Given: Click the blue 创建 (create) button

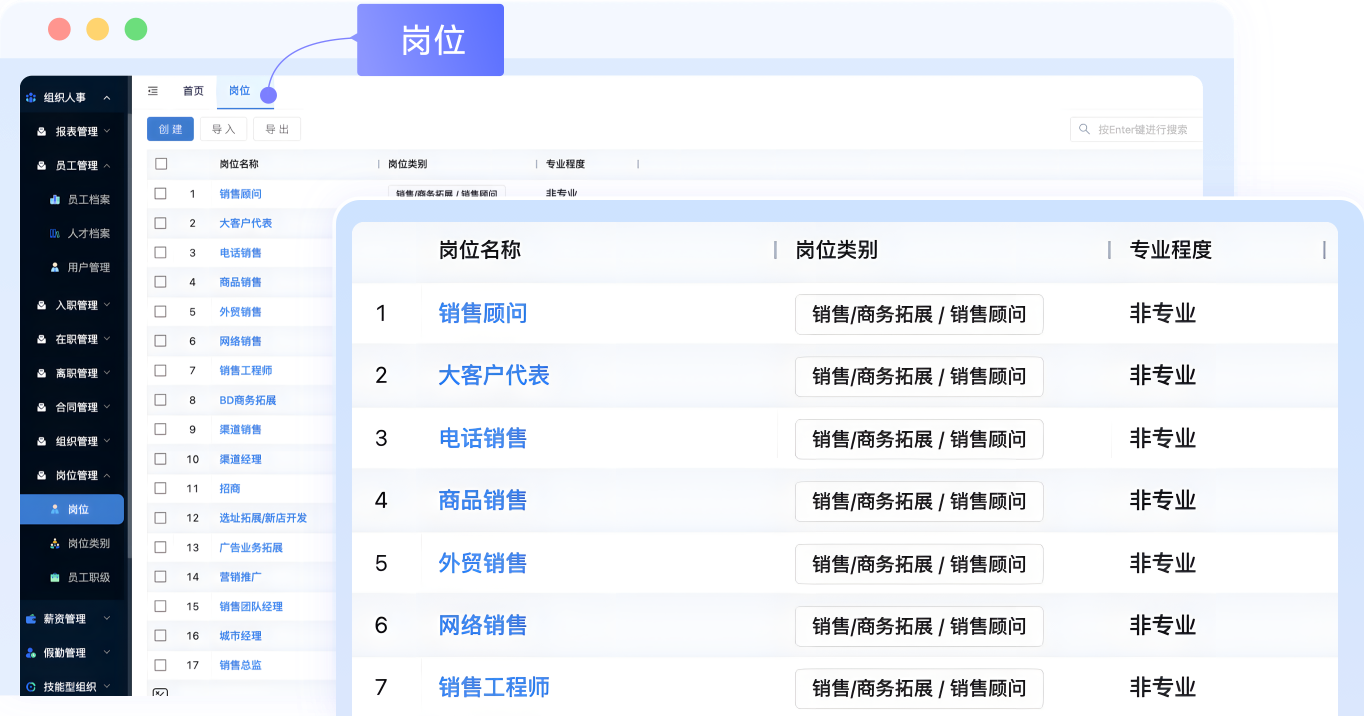Looking at the screenshot, I should click(x=170, y=129).
